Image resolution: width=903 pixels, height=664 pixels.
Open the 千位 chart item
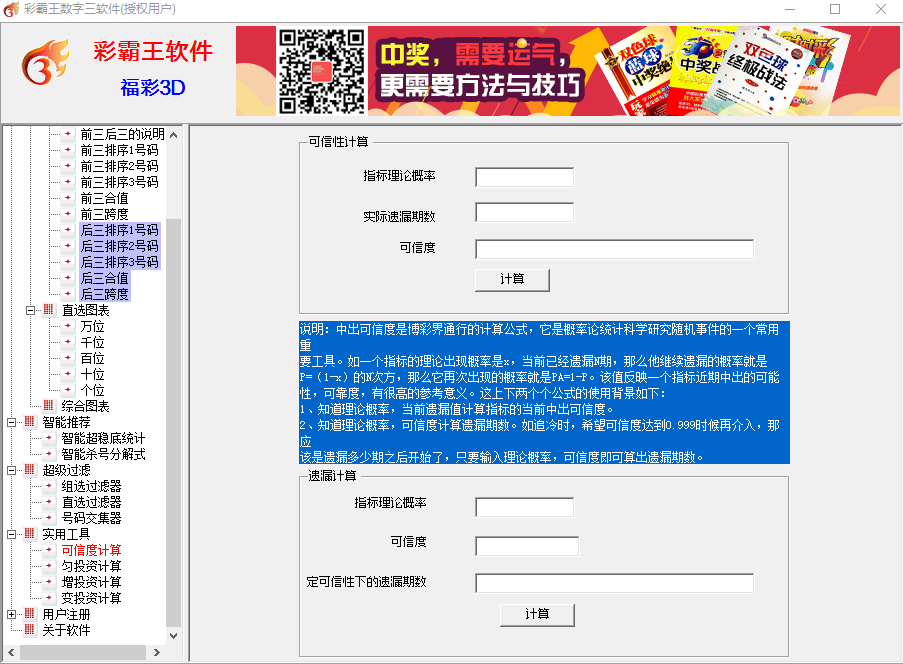[x=92, y=342]
